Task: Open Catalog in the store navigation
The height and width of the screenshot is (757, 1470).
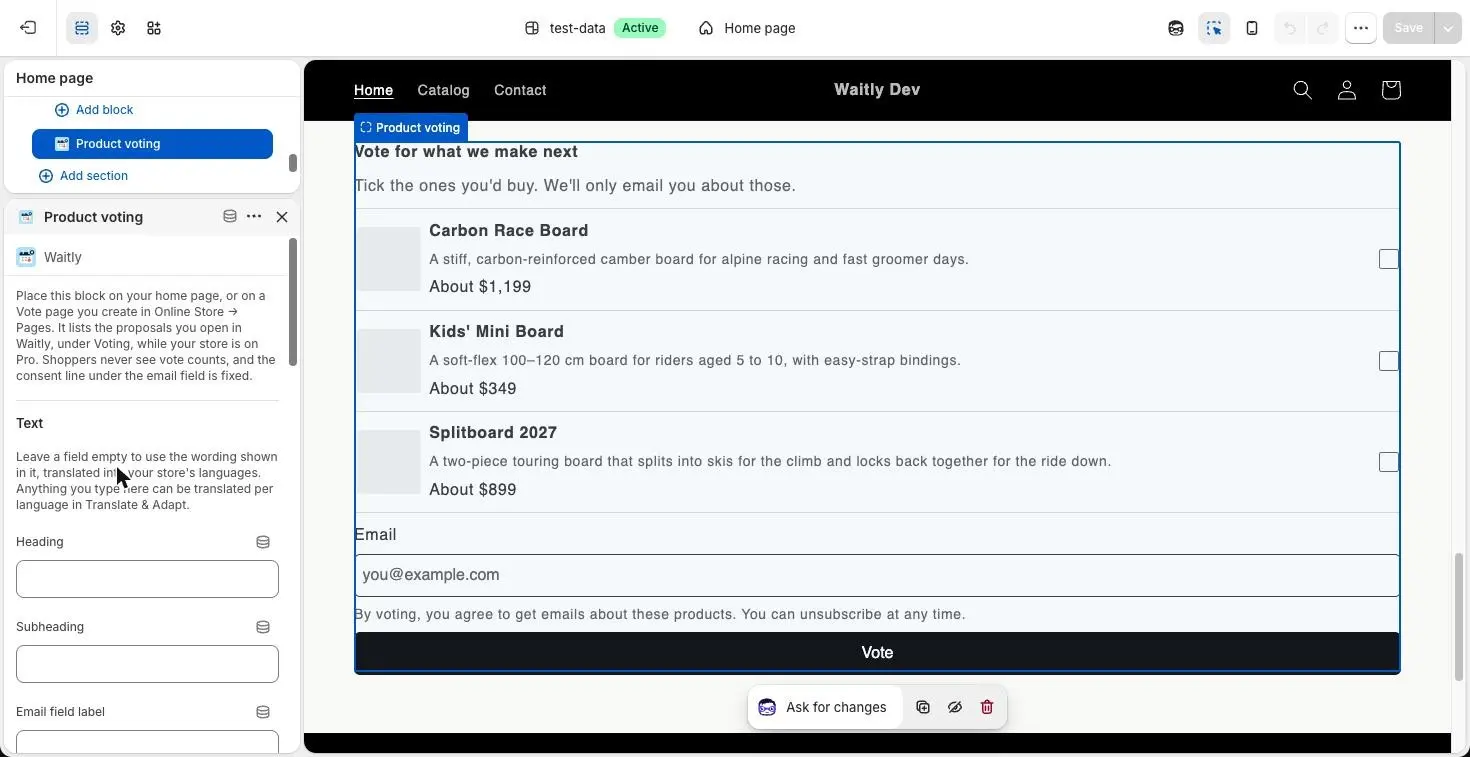Action: (x=443, y=90)
